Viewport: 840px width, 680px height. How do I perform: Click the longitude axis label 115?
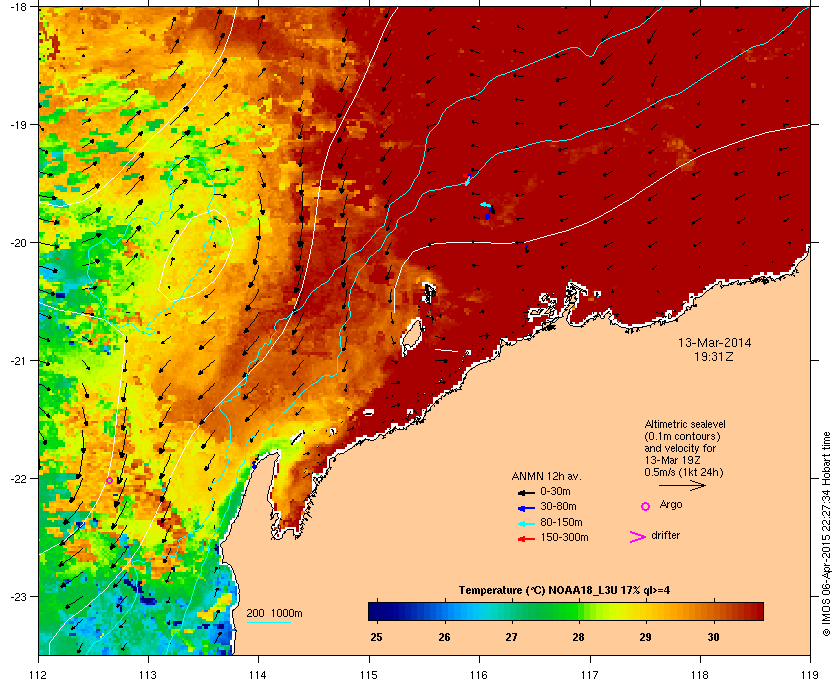pyautogui.click(x=369, y=674)
